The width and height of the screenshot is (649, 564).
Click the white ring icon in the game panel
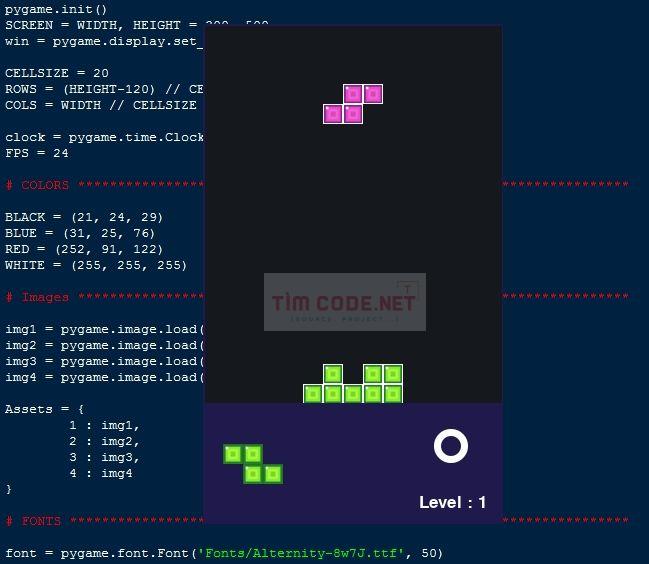(x=451, y=446)
